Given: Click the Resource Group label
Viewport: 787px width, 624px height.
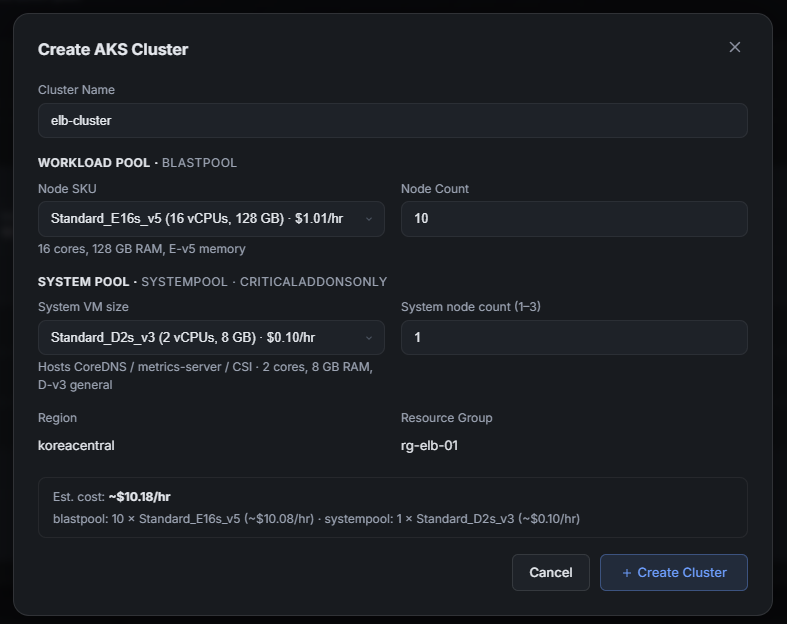Looking at the screenshot, I should [x=447, y=418].
